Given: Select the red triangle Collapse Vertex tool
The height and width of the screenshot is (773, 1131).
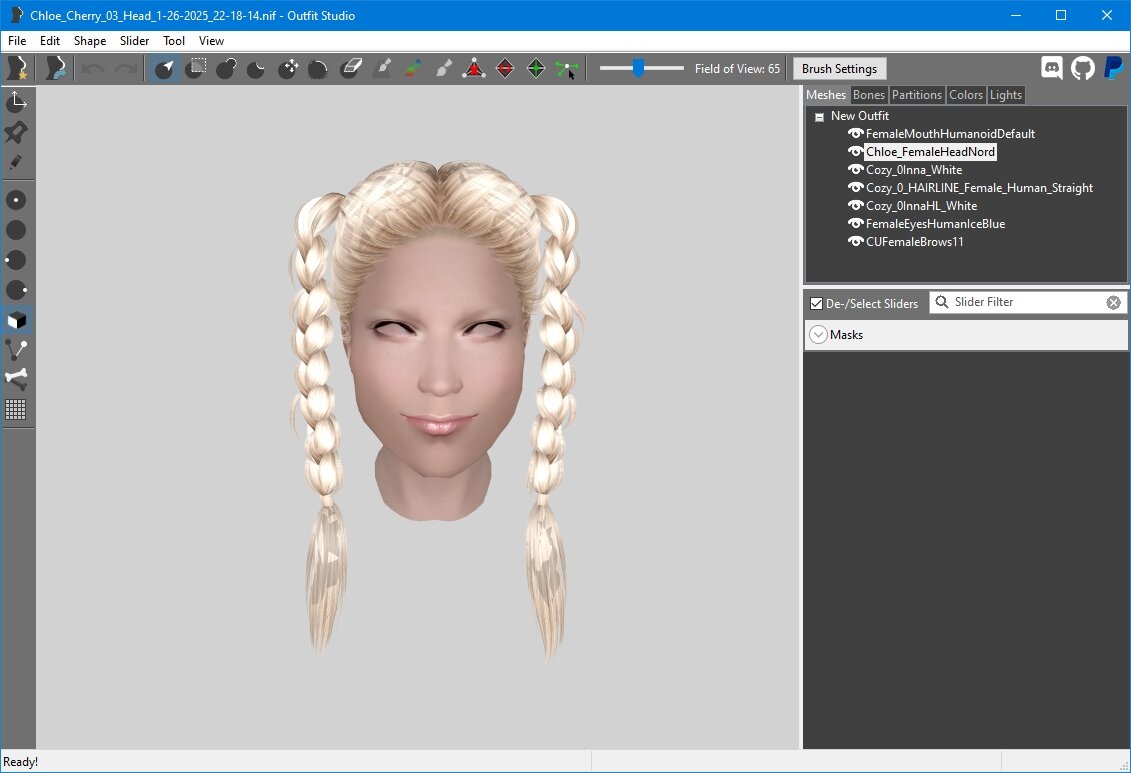Looking at the screenshot, I should tap(474, 69).
